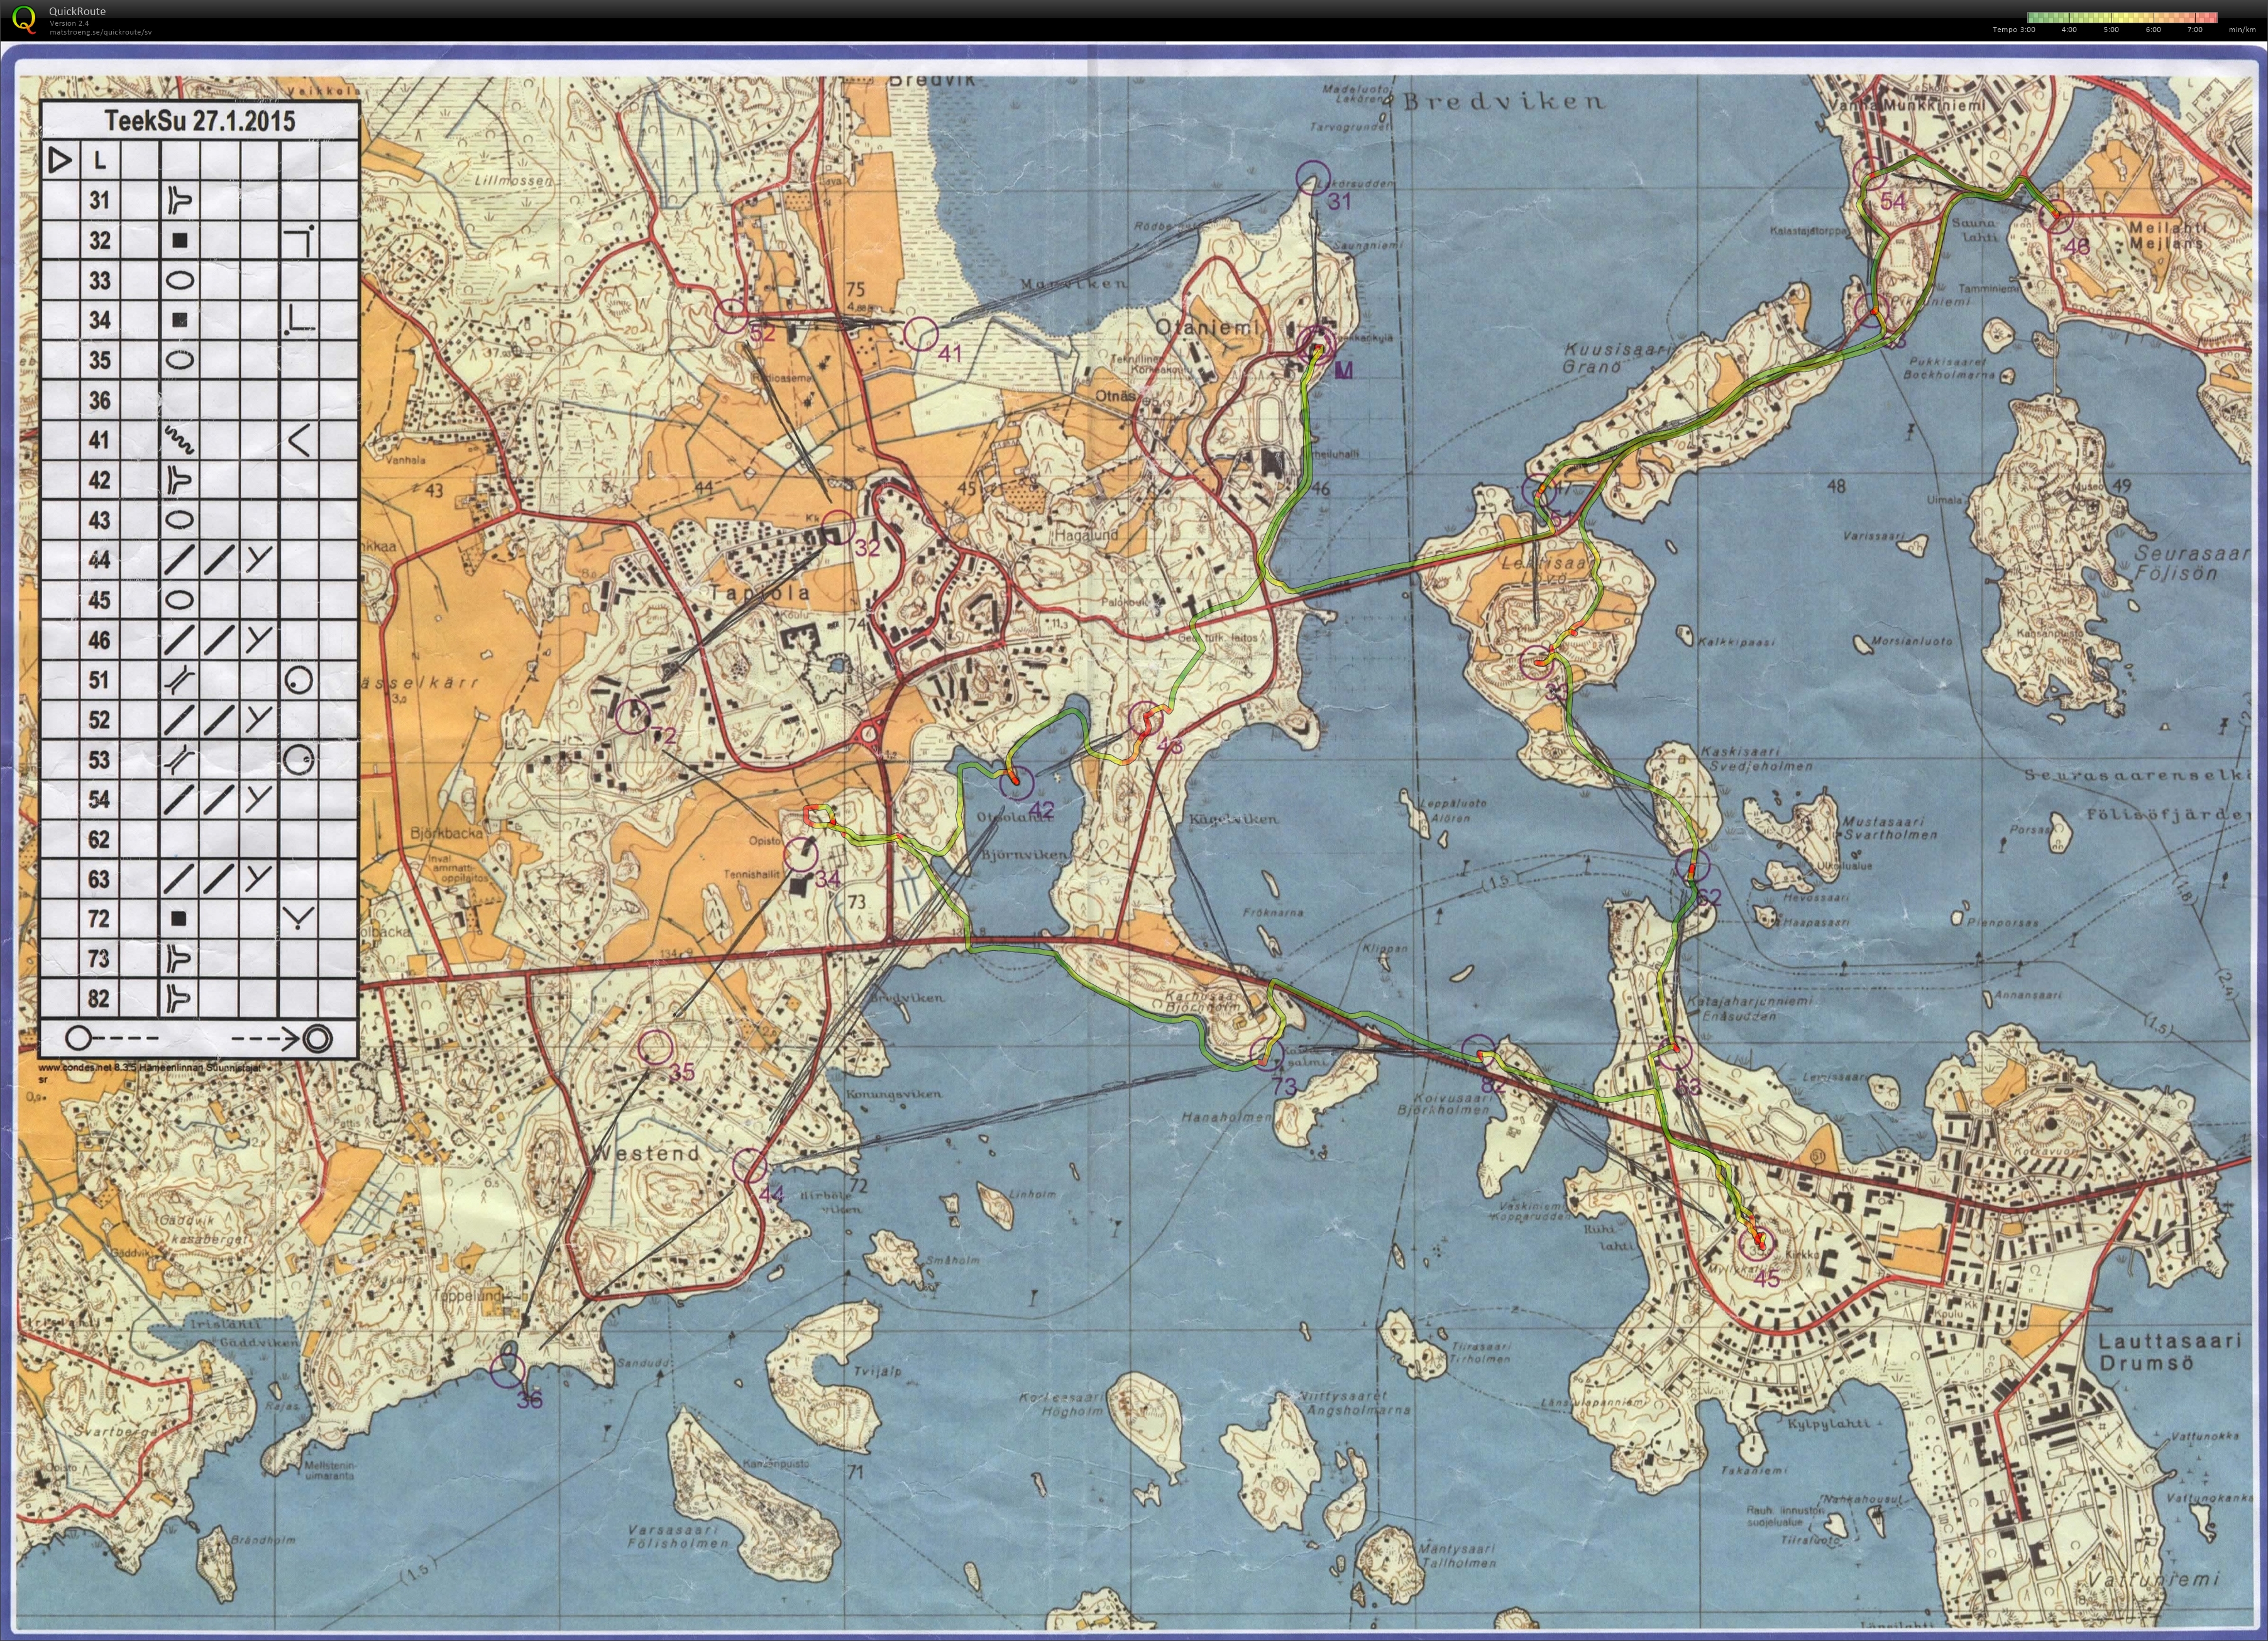Click the start triangle in the control table
2268x1641 pixels.
tap(60, 160)
